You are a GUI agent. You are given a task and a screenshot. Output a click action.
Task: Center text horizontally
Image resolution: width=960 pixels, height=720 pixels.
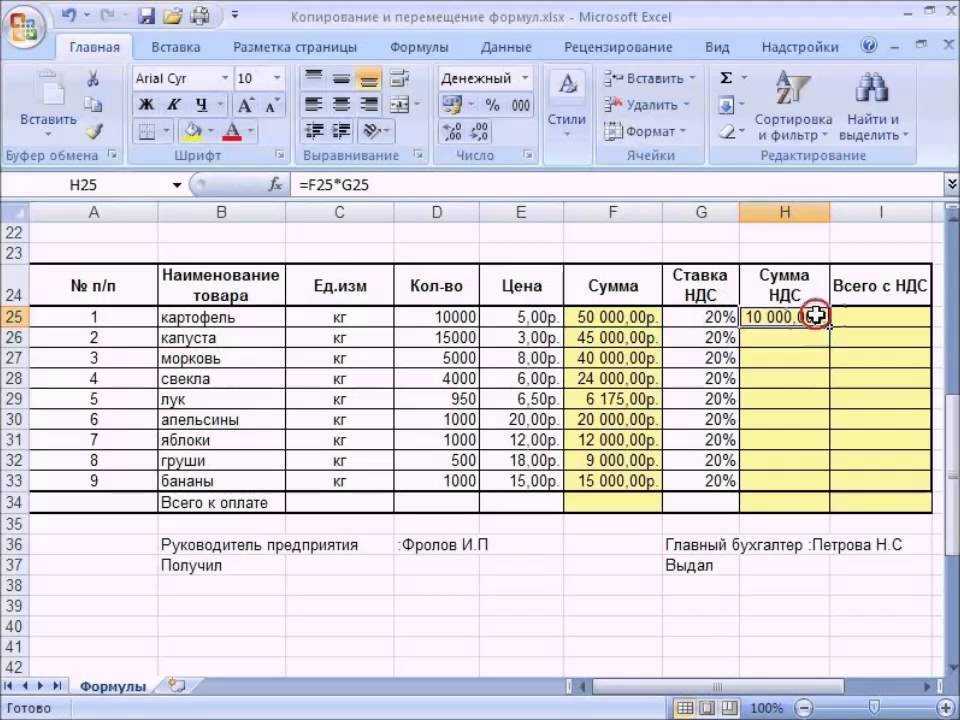pyautogui.click(x=341, y=105)
